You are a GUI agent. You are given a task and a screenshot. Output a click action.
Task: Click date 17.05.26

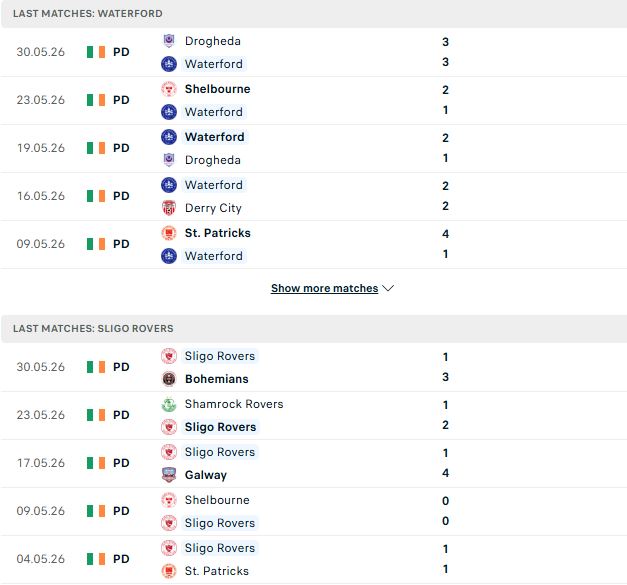40,463
